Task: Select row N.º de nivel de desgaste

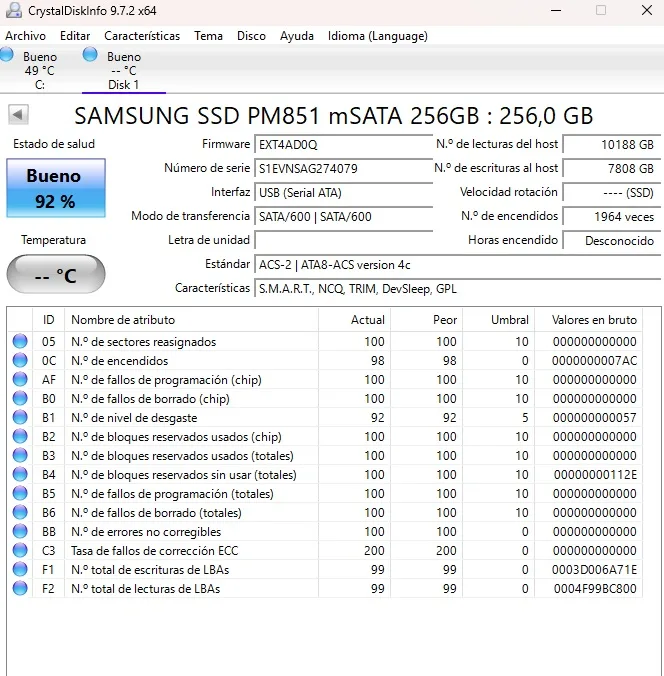Action: click(325, 417)
